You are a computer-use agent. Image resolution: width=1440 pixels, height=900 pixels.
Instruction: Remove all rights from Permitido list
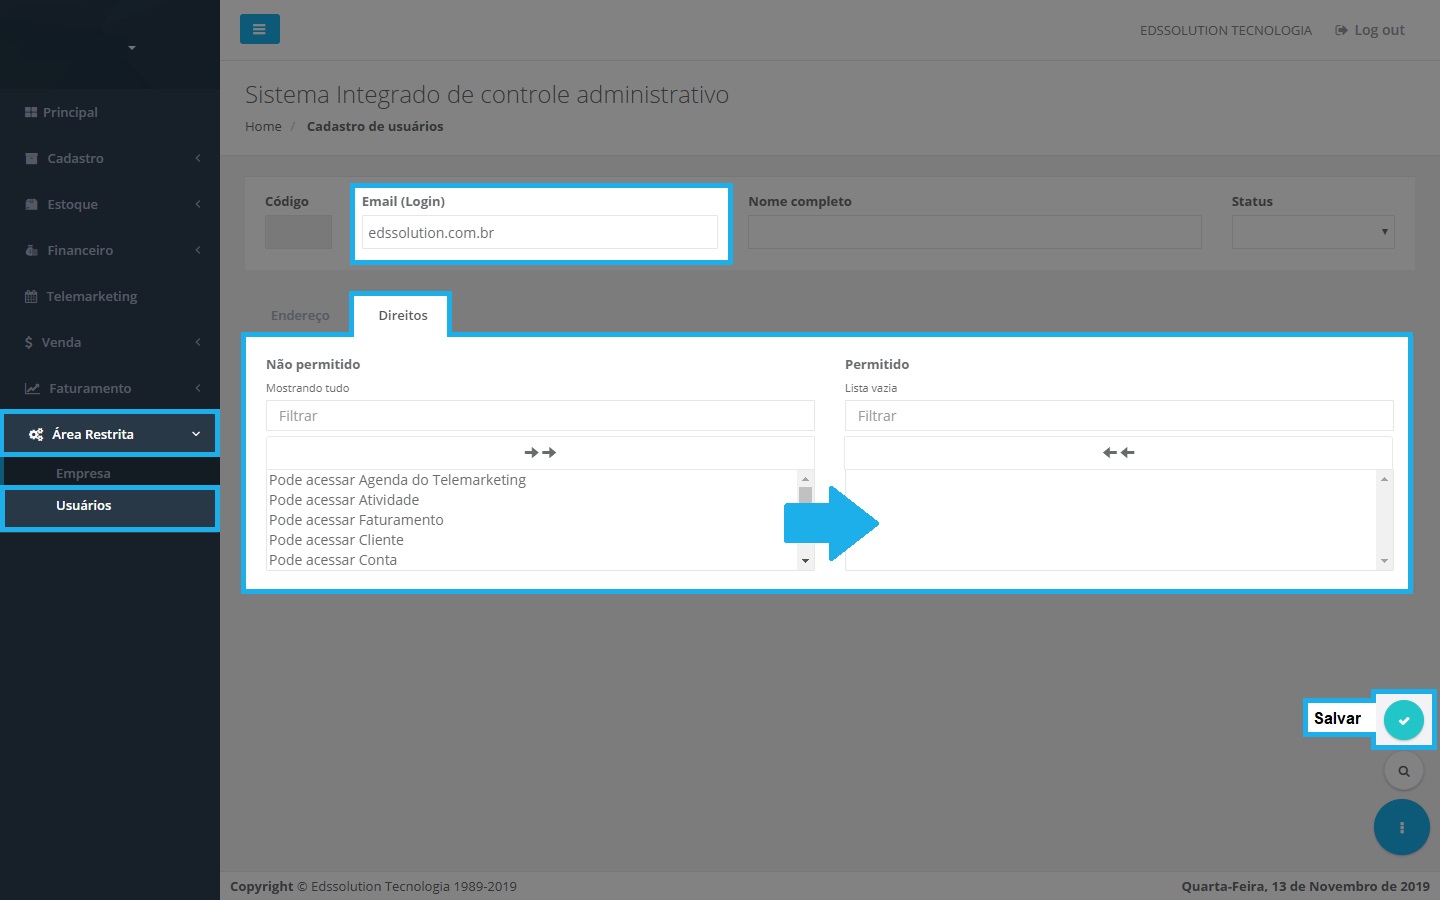pos(1119,453)
